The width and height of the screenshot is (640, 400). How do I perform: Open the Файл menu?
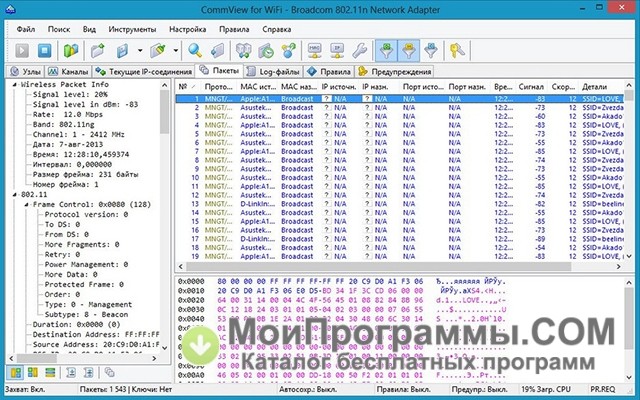pos(26,29)
